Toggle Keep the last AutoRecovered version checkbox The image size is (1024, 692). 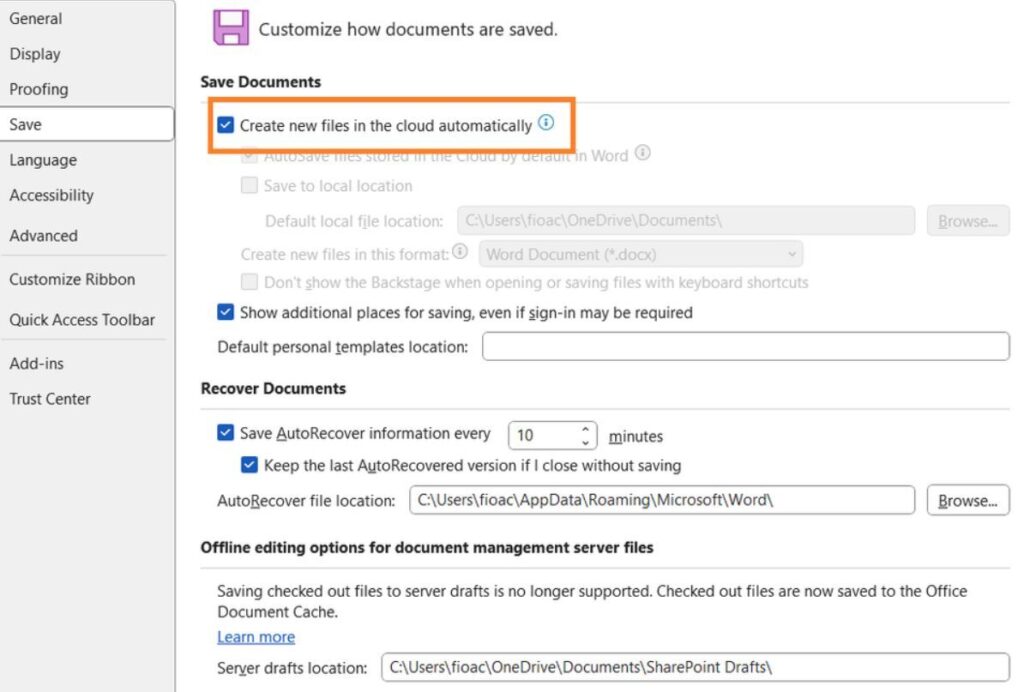[249, 465]
